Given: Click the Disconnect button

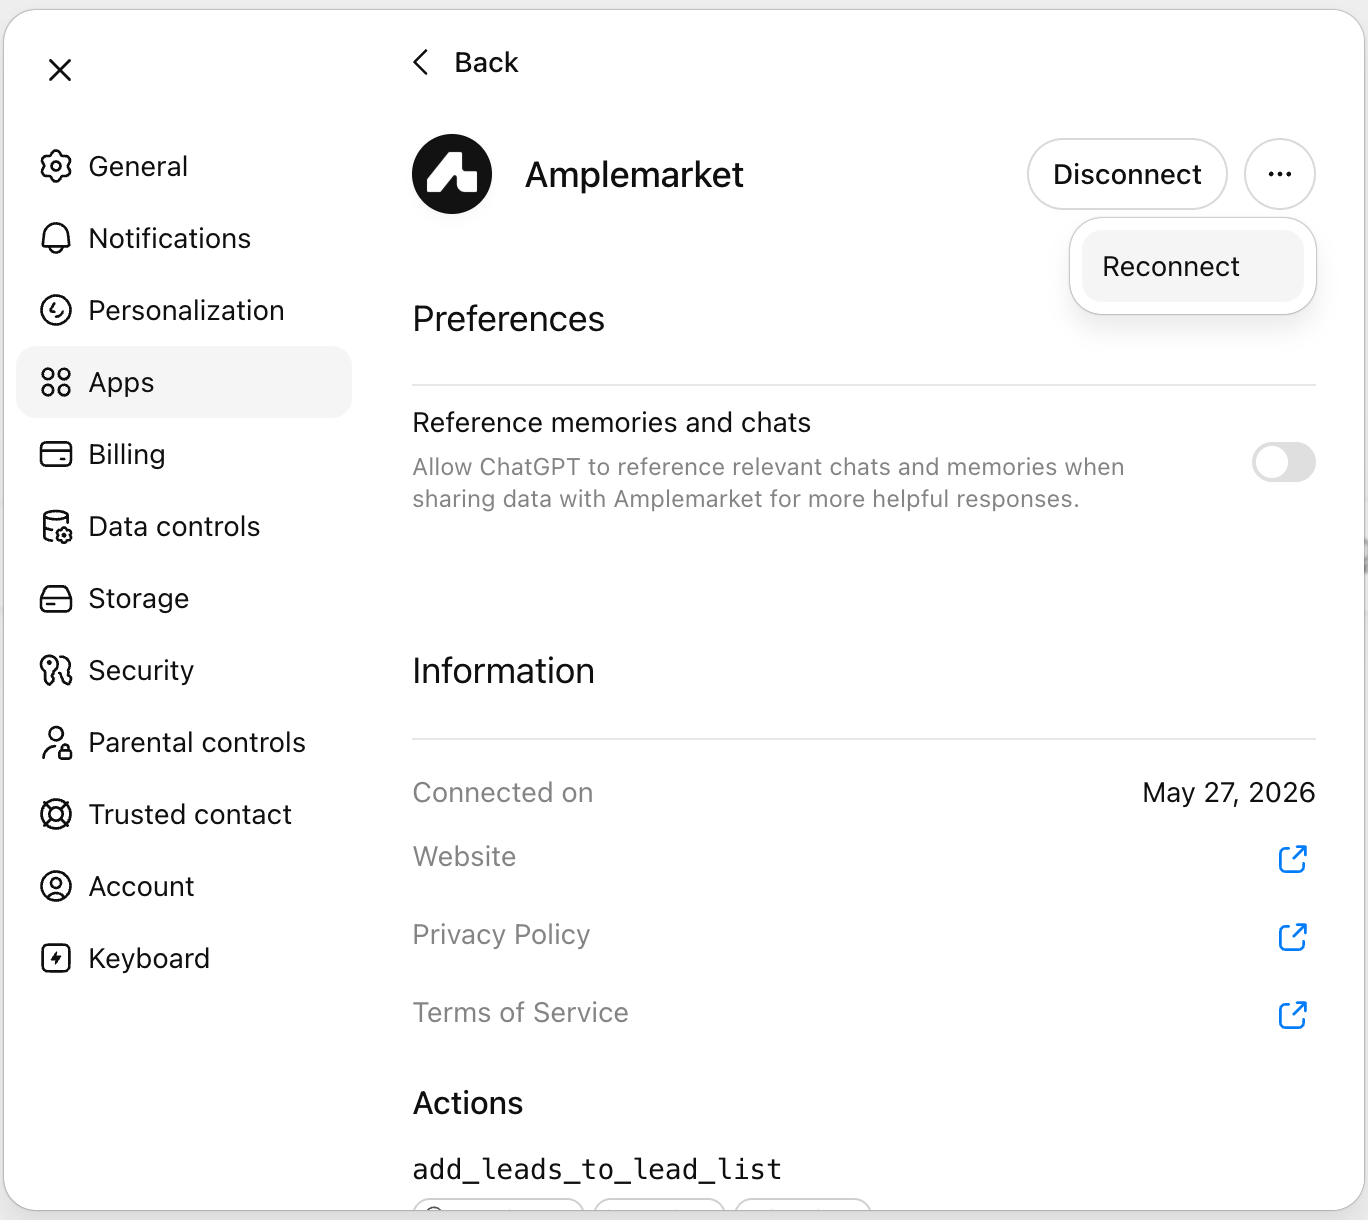Looking at the screenshot, I should tap(1127, 174).
